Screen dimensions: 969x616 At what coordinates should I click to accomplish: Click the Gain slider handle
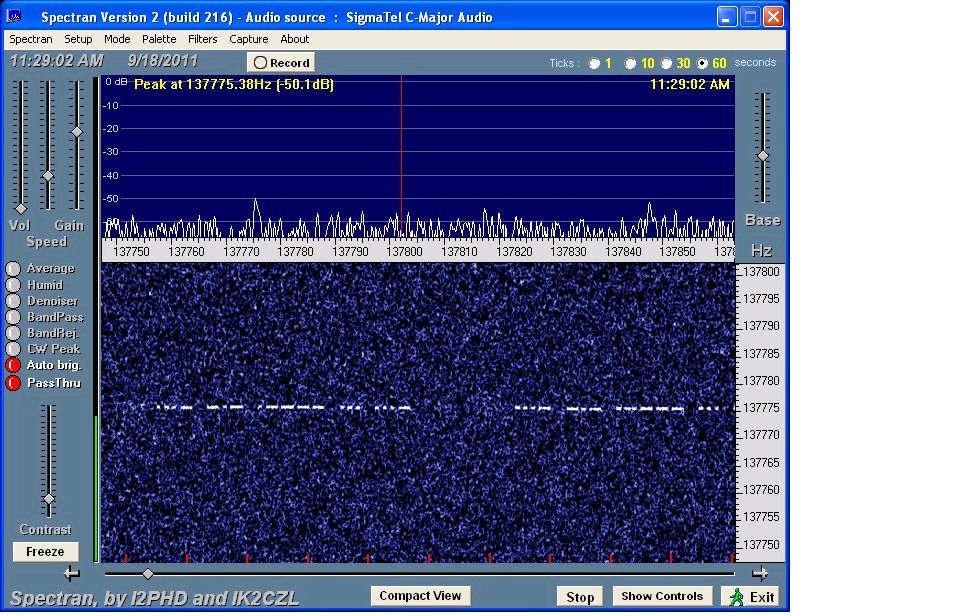(x=77, y=132)
